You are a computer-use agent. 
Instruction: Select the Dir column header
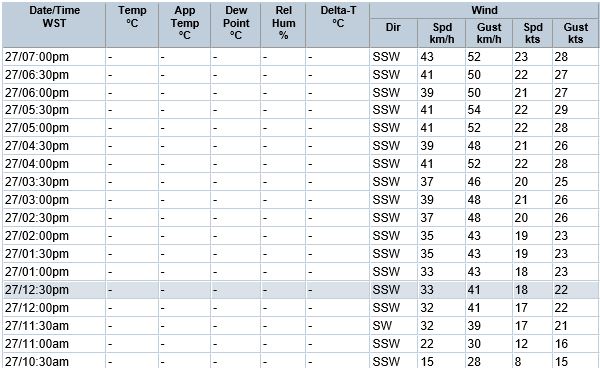pos(393,33)
